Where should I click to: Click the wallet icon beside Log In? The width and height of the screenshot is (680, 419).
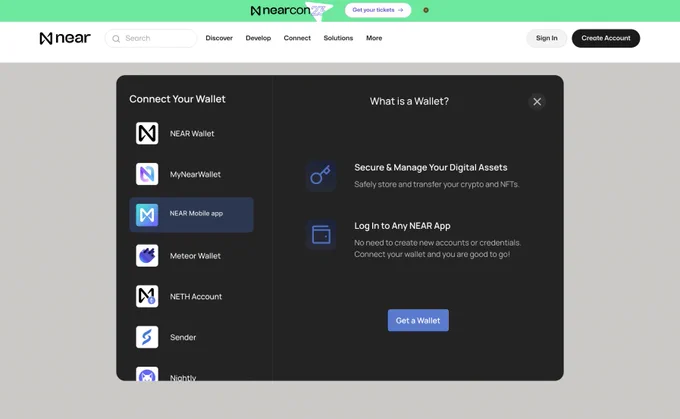(321, 234)
